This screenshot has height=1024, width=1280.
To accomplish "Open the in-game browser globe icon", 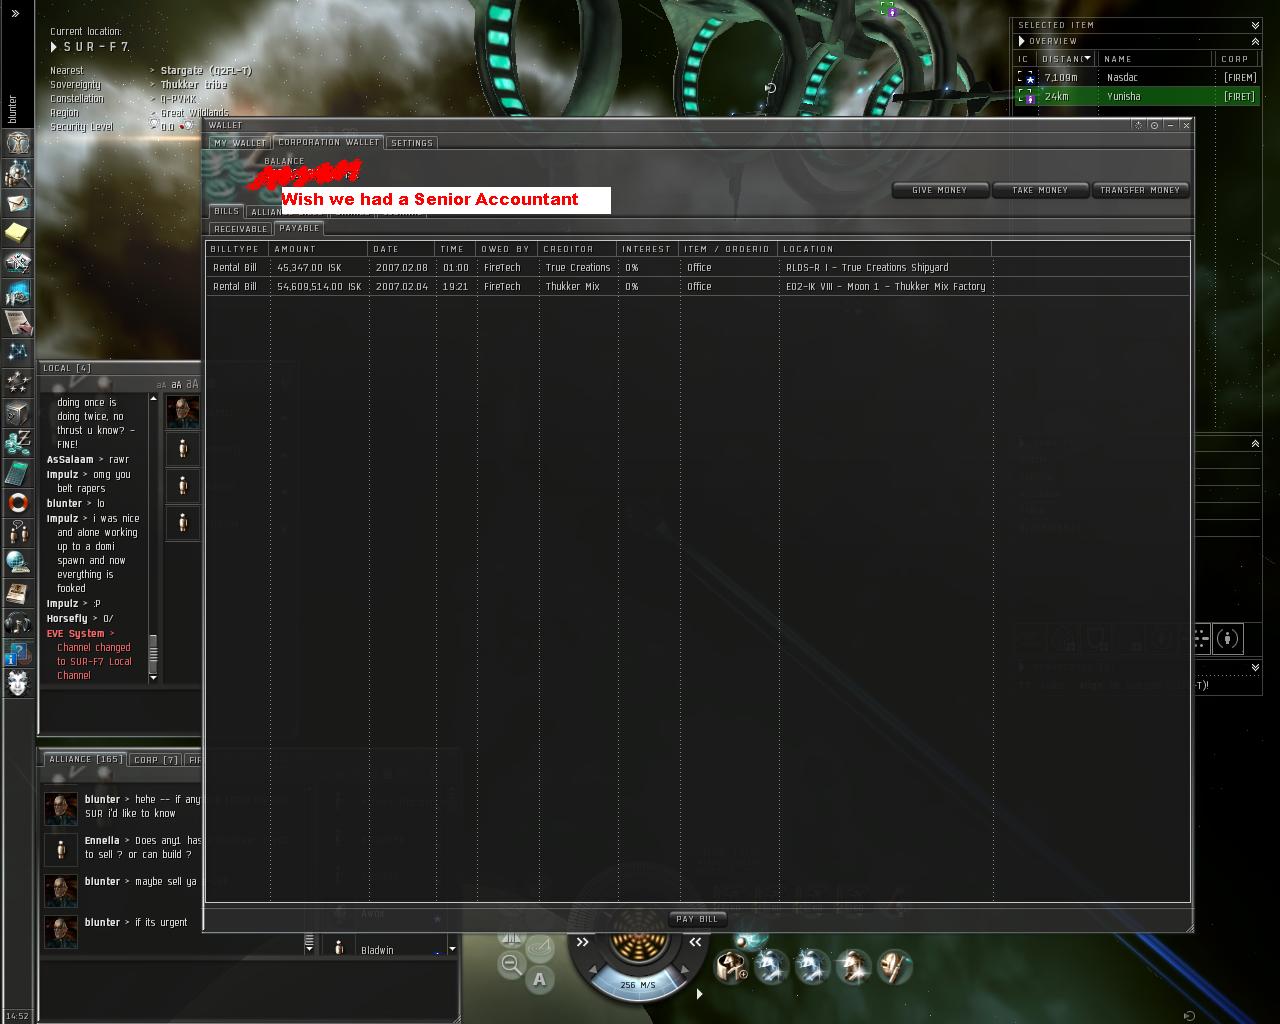I will 18,562.
